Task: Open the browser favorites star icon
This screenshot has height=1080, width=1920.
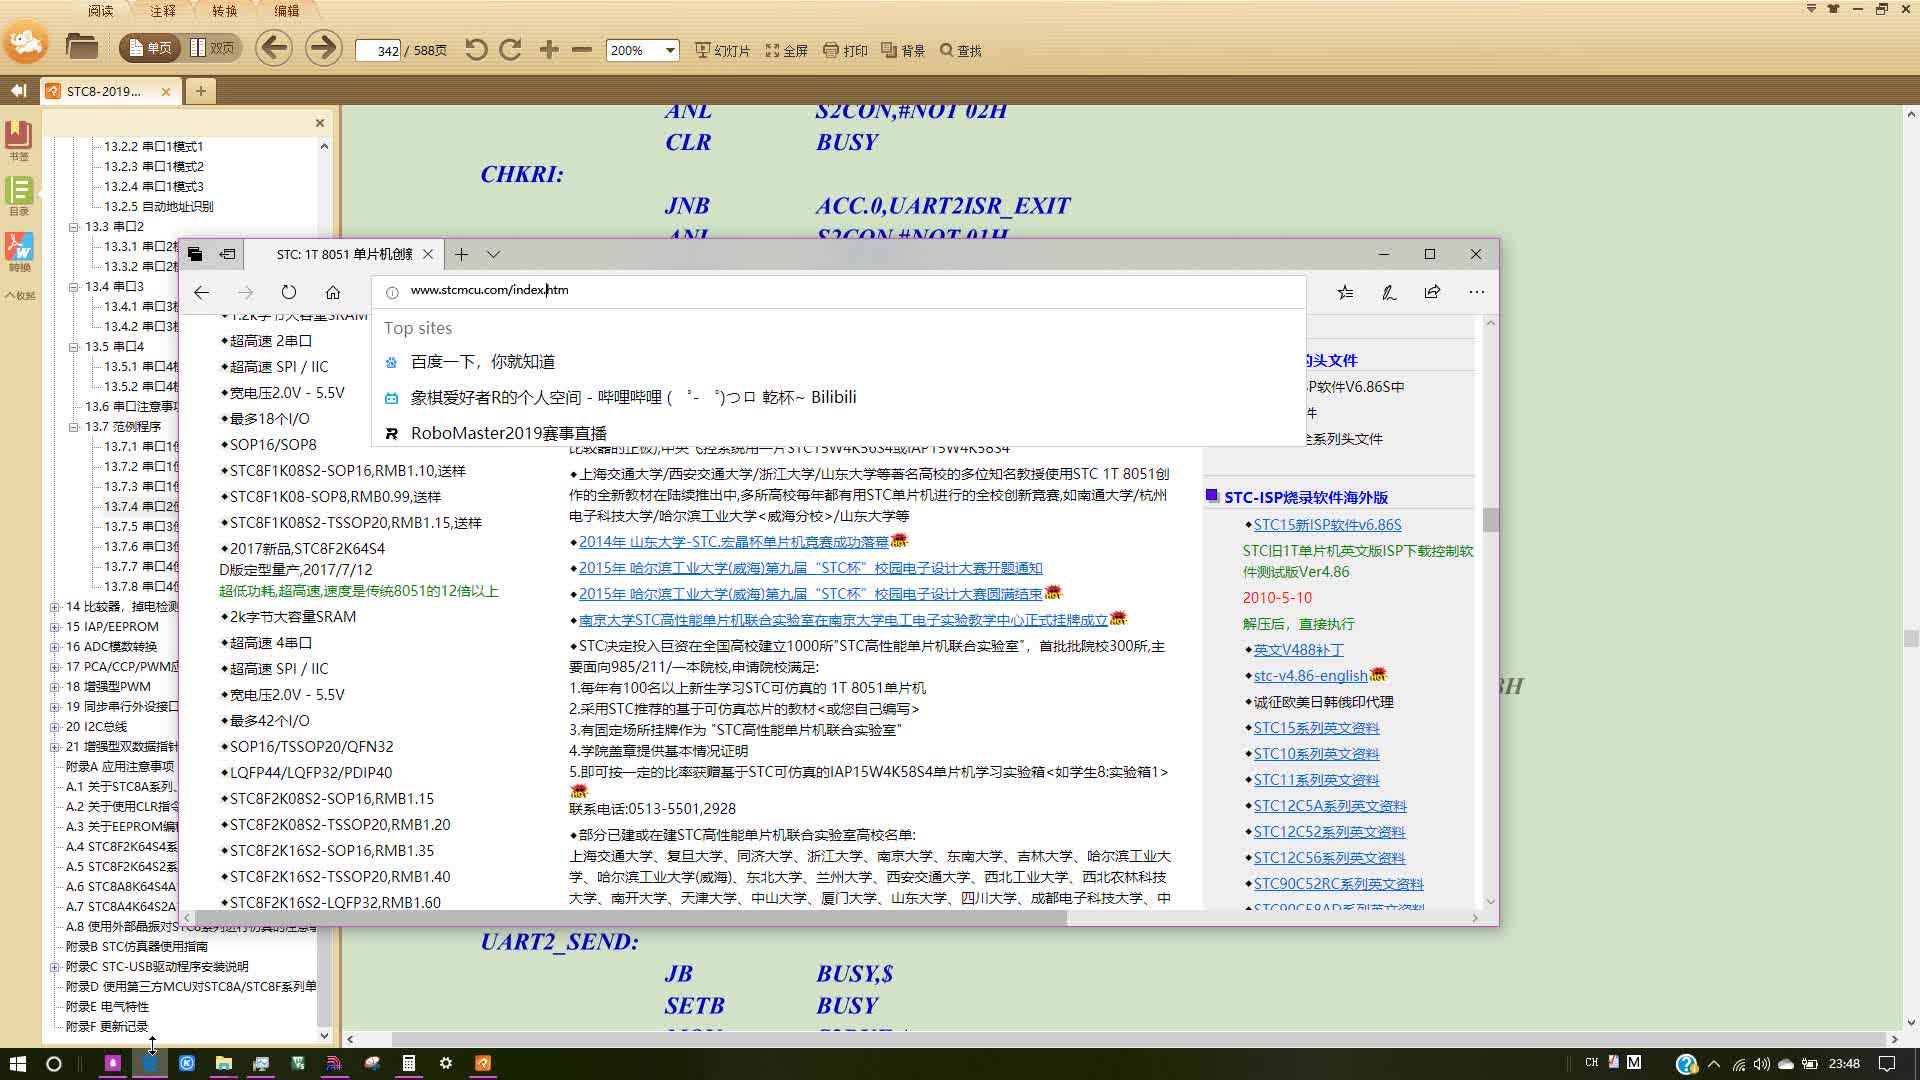Action: tap(1345, 292)
